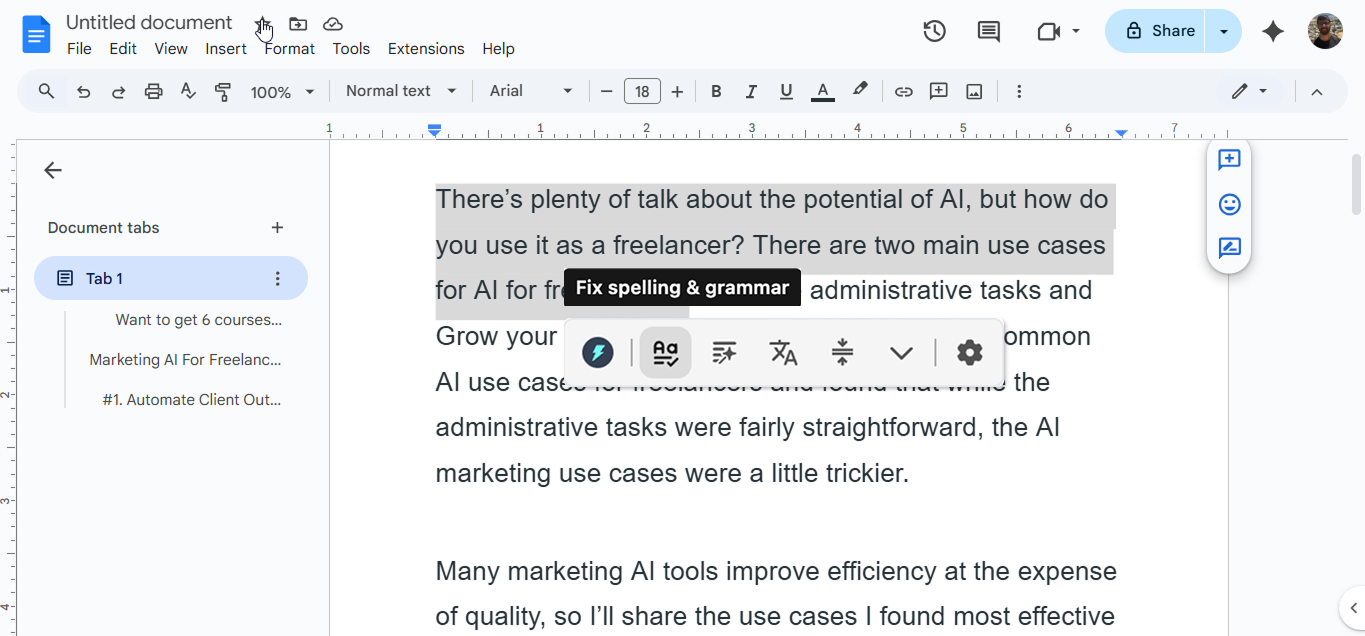1365x636 pixels.
Task: Click the Fix spelling & grammar icon
Action: (665, 352)
